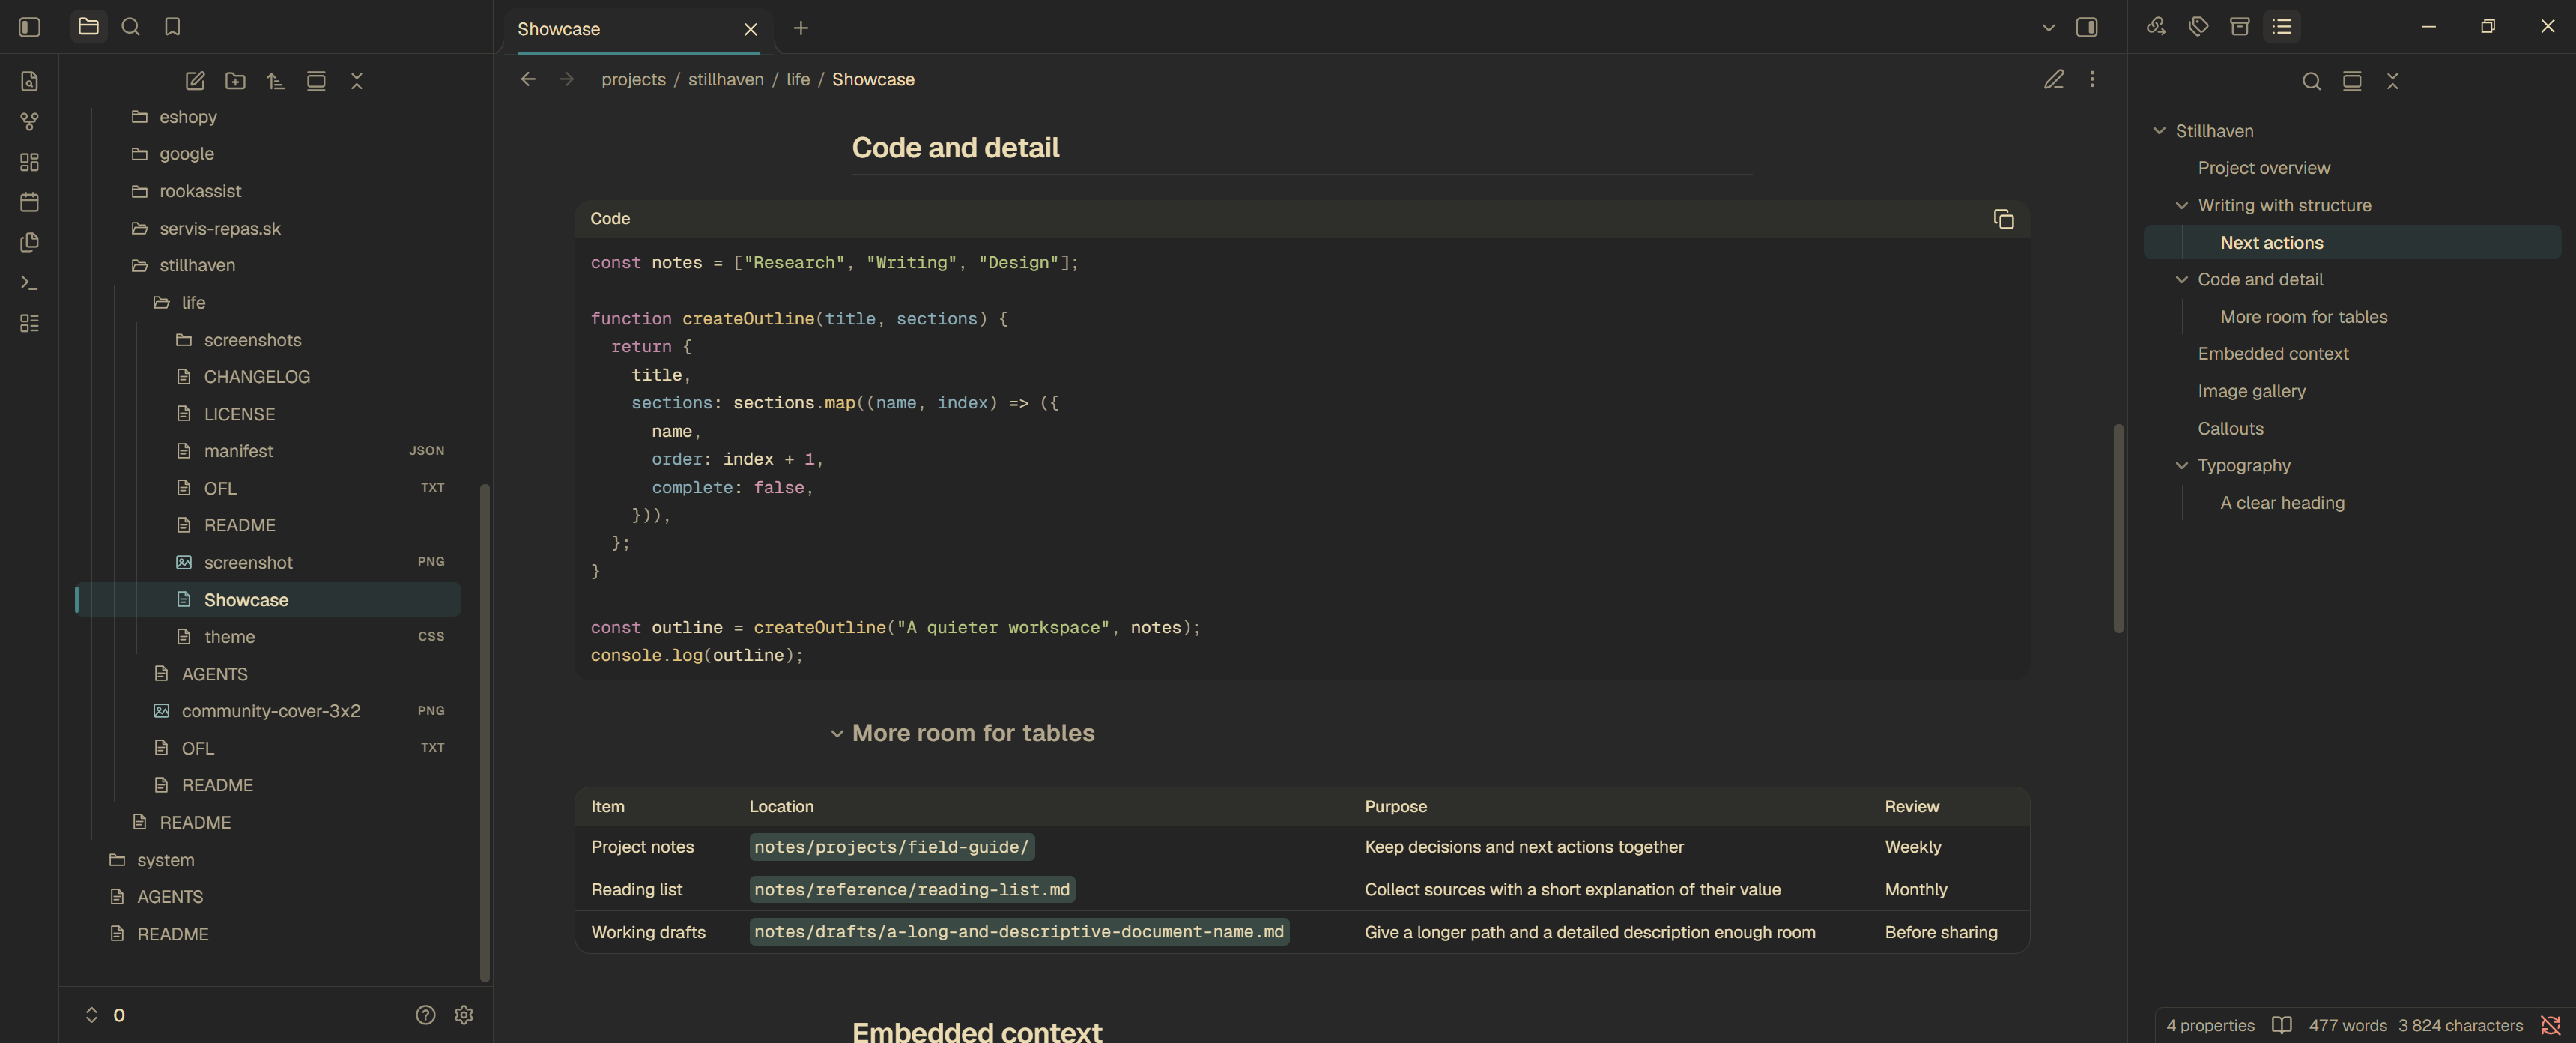
Task: Open the daily note calendar icon
Action: click(30, 202)
